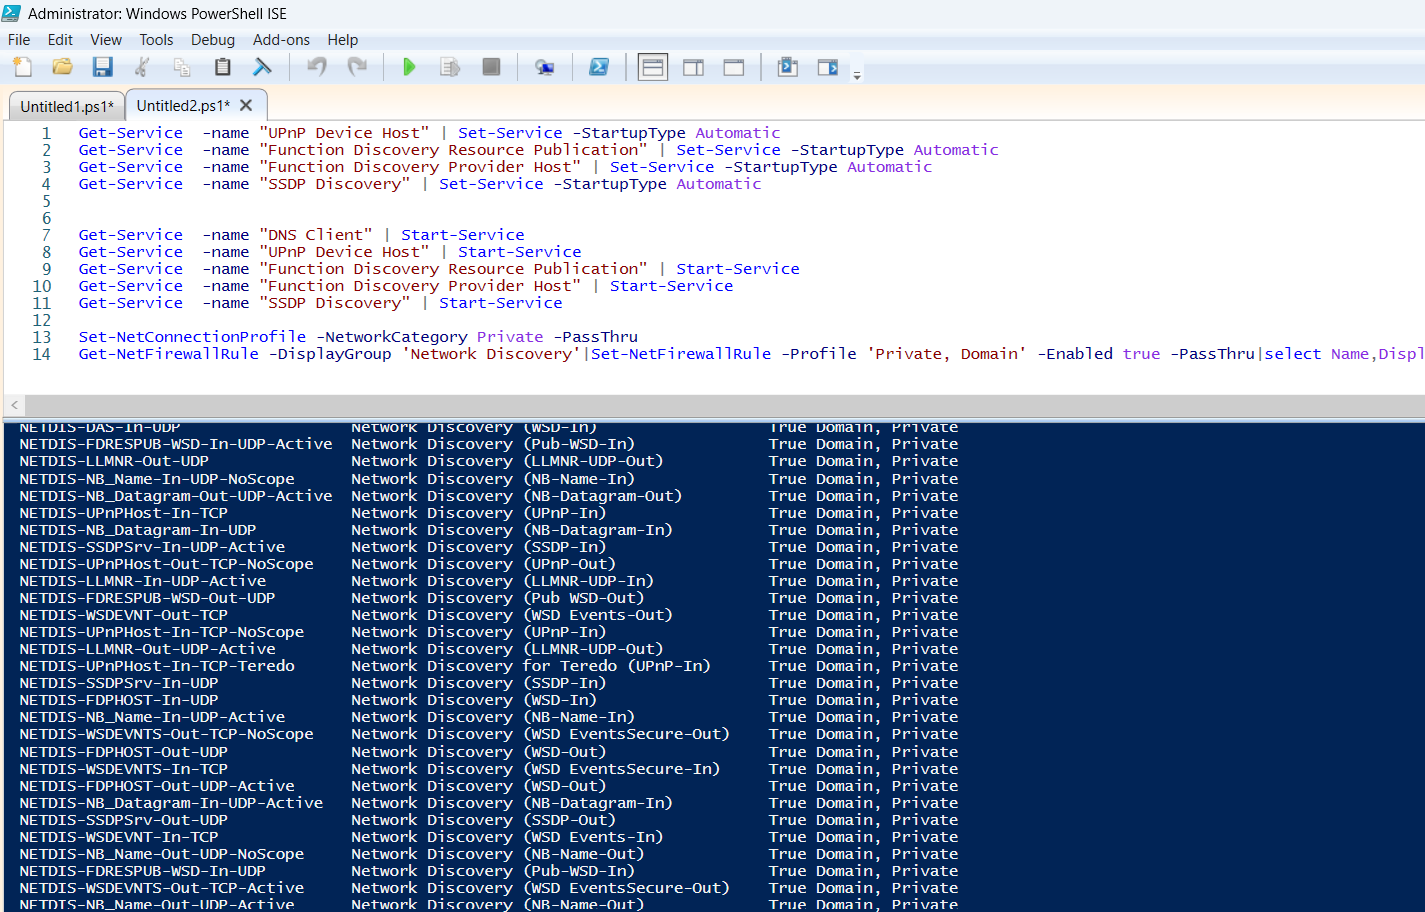The height and width of the screenshot is (912, 1425).
Task: Show Script Pane Top layout icon
Action: pyautogui.click(x=653, y=67)
